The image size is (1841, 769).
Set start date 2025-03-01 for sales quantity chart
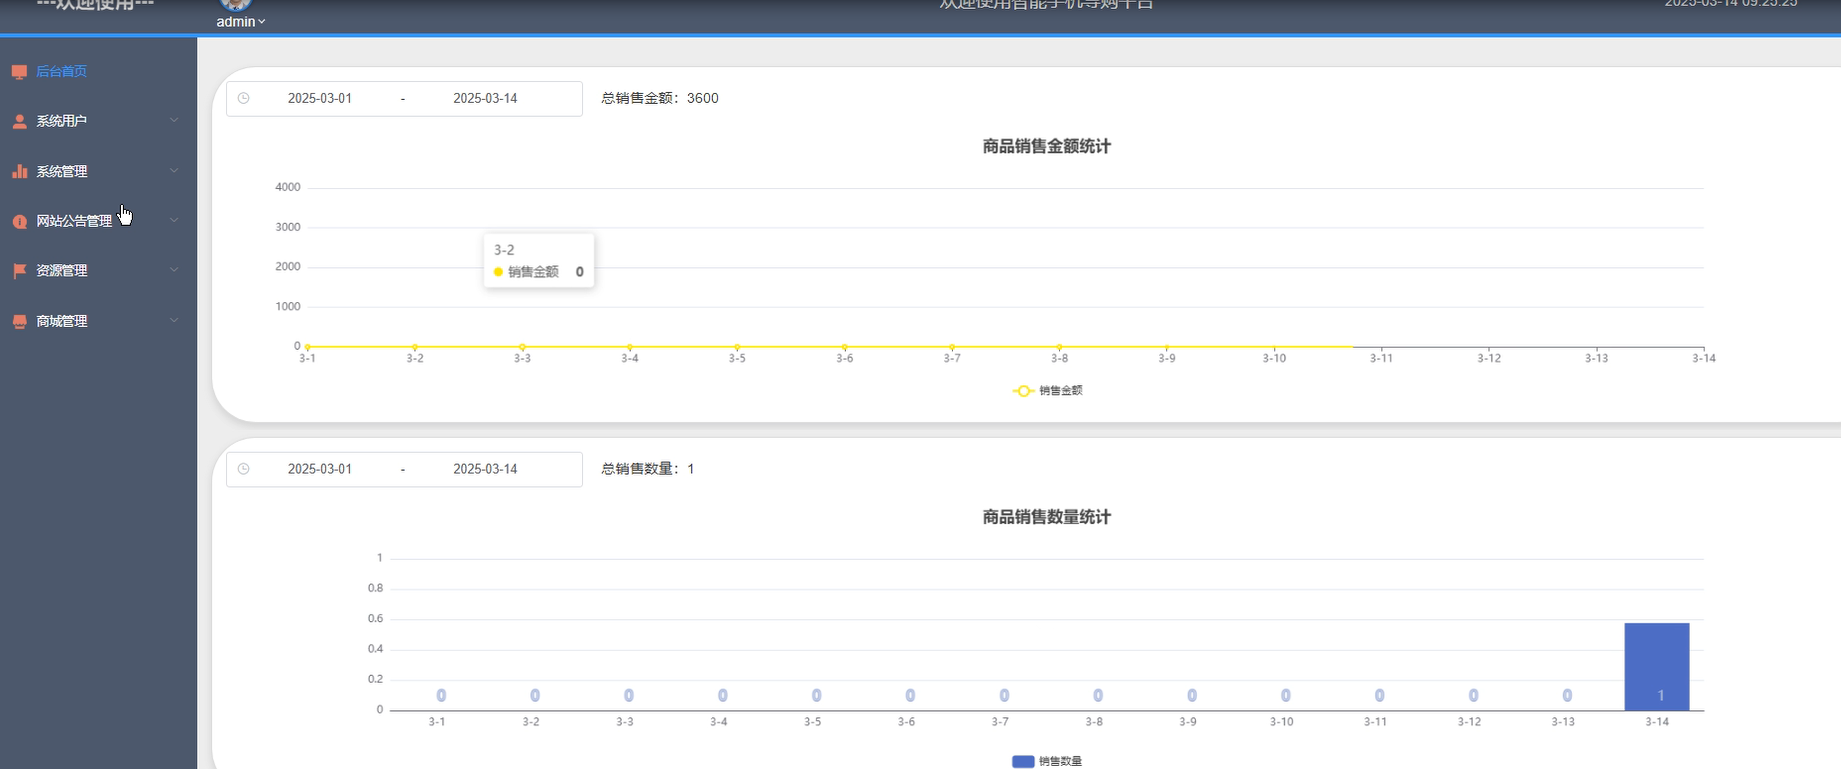(320, 469)
